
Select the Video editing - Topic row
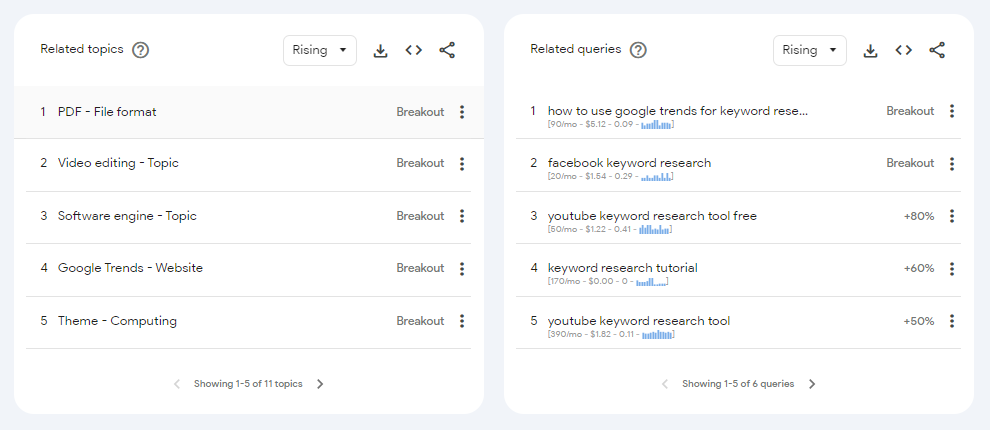tap(118, 163)
